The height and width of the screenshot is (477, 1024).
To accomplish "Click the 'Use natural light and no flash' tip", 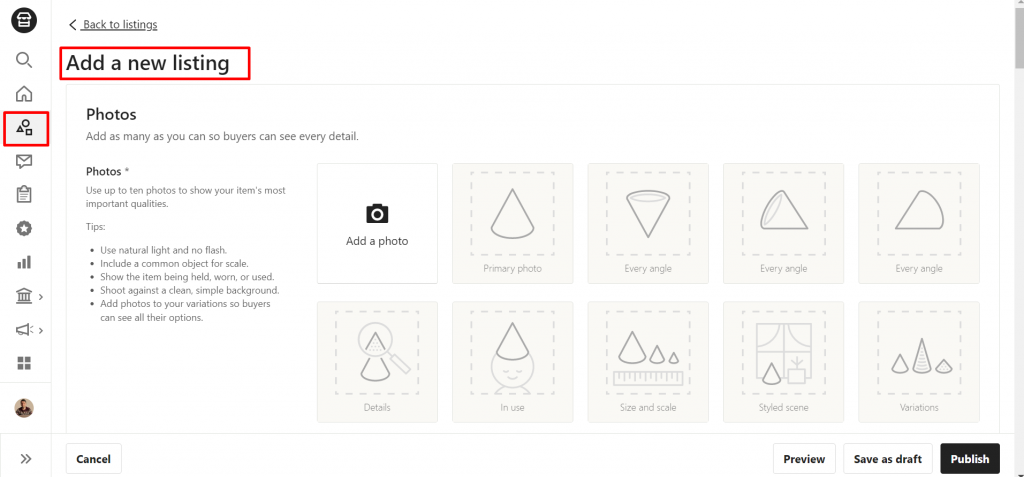I will point(163,250).
